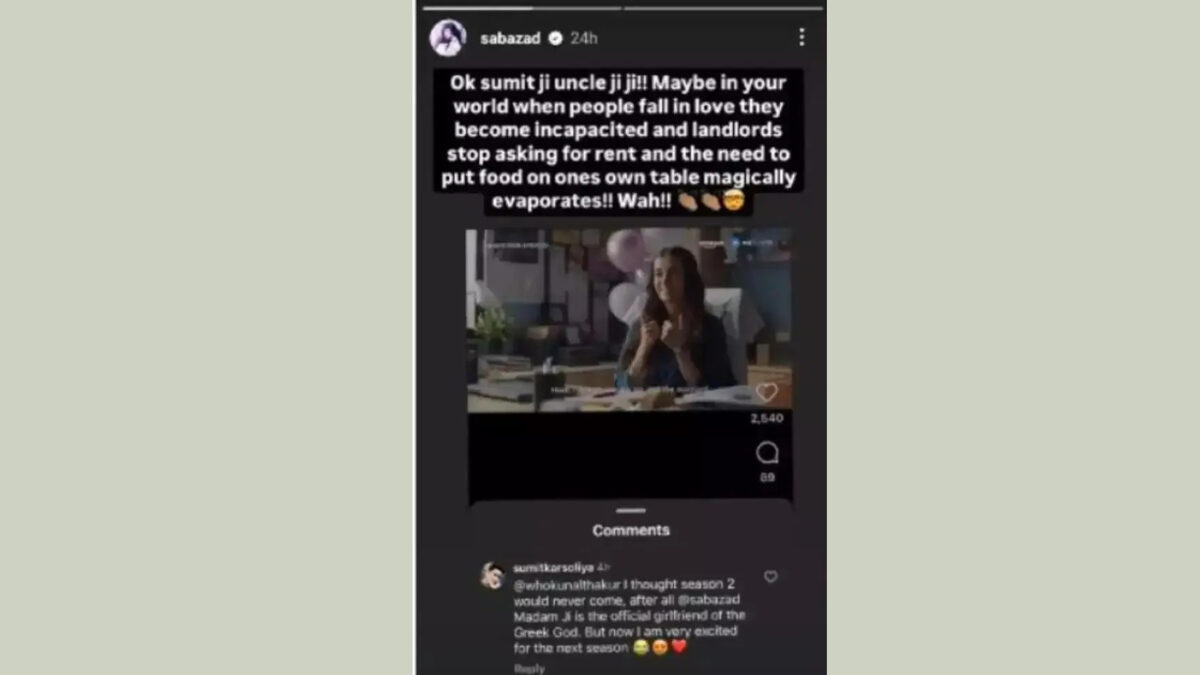Jump to second story progress segment
The width and height of the screenshot is (1200, 675).
click(x=722, y=8)
